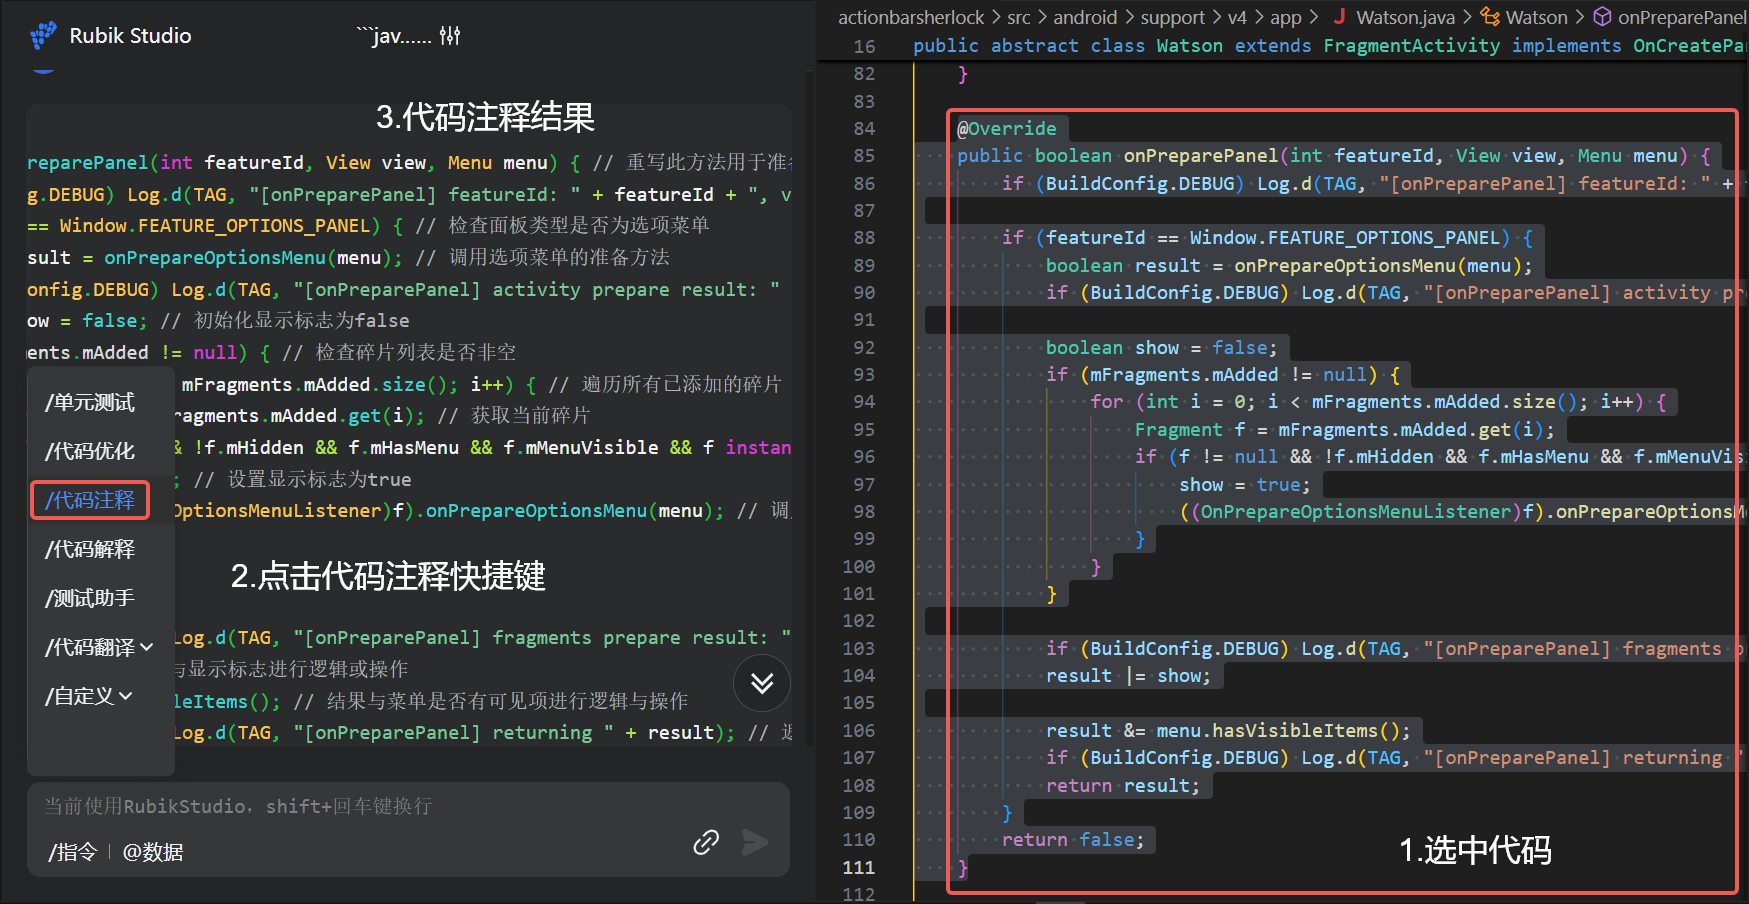This screenshot has height=904, width=1749.
Task: Click 'boolean show = false;' on line 92
Action: [1162, 347]
